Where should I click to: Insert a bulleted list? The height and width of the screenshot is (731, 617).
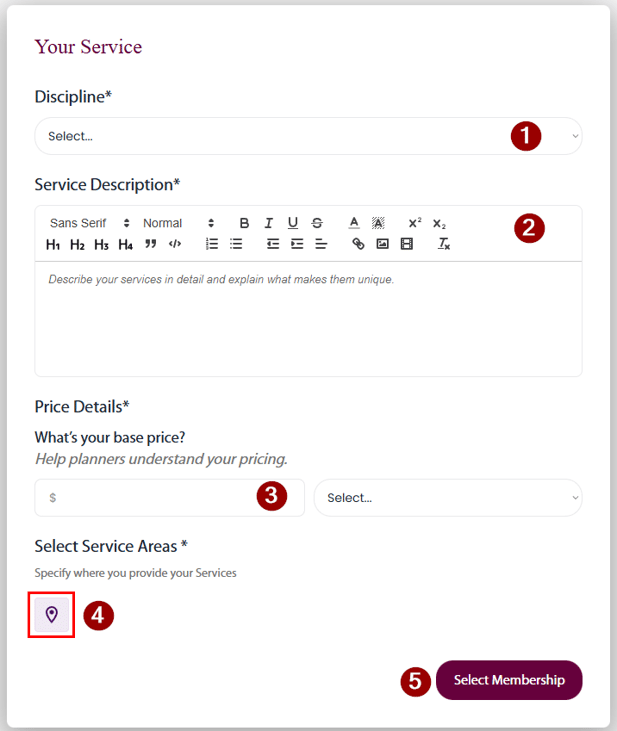[236, 244]
